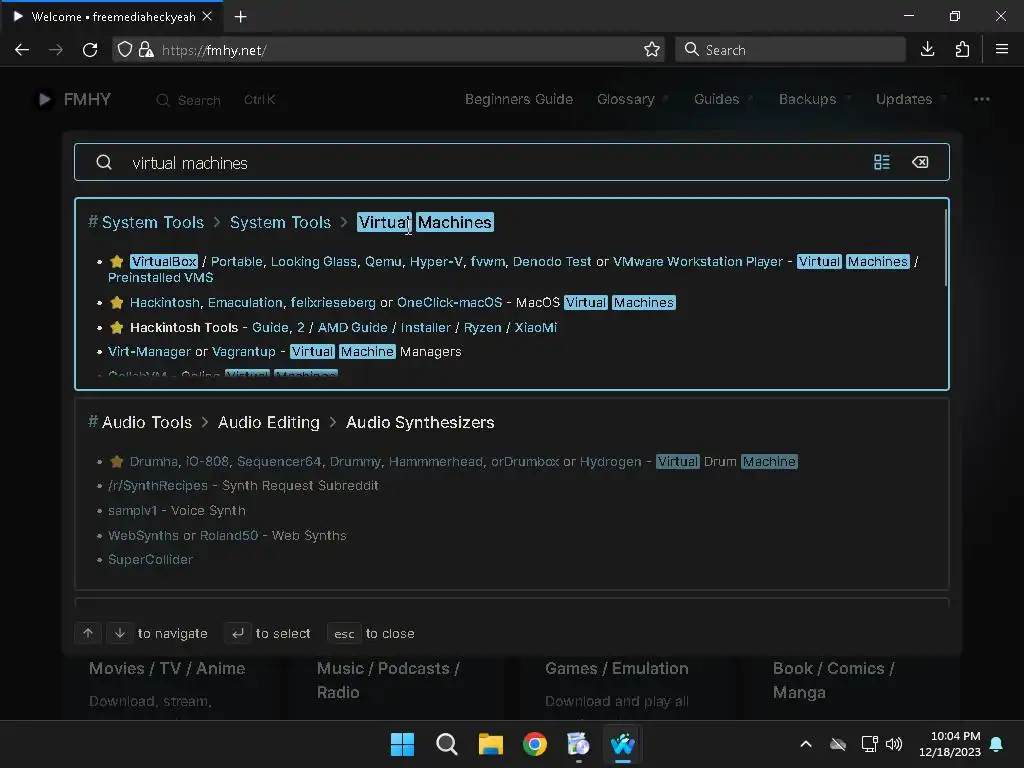This screenshot has height=768, width=1024.
Task: Click the result list scrollbar thumb
Action: [946, 247]
